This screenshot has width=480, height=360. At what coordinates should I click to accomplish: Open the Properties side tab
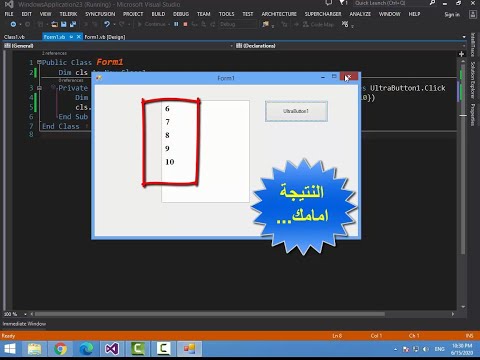tap(473, 115)
